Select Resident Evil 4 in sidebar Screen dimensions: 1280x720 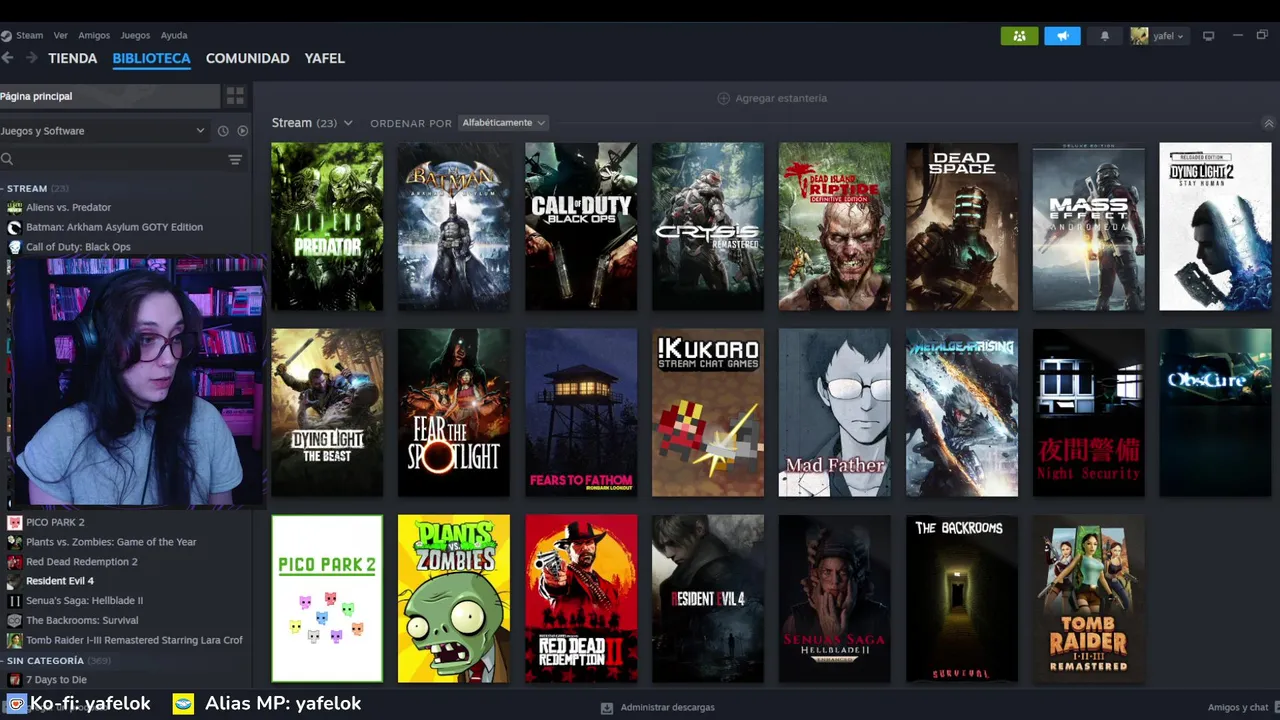tap(60, 581)
